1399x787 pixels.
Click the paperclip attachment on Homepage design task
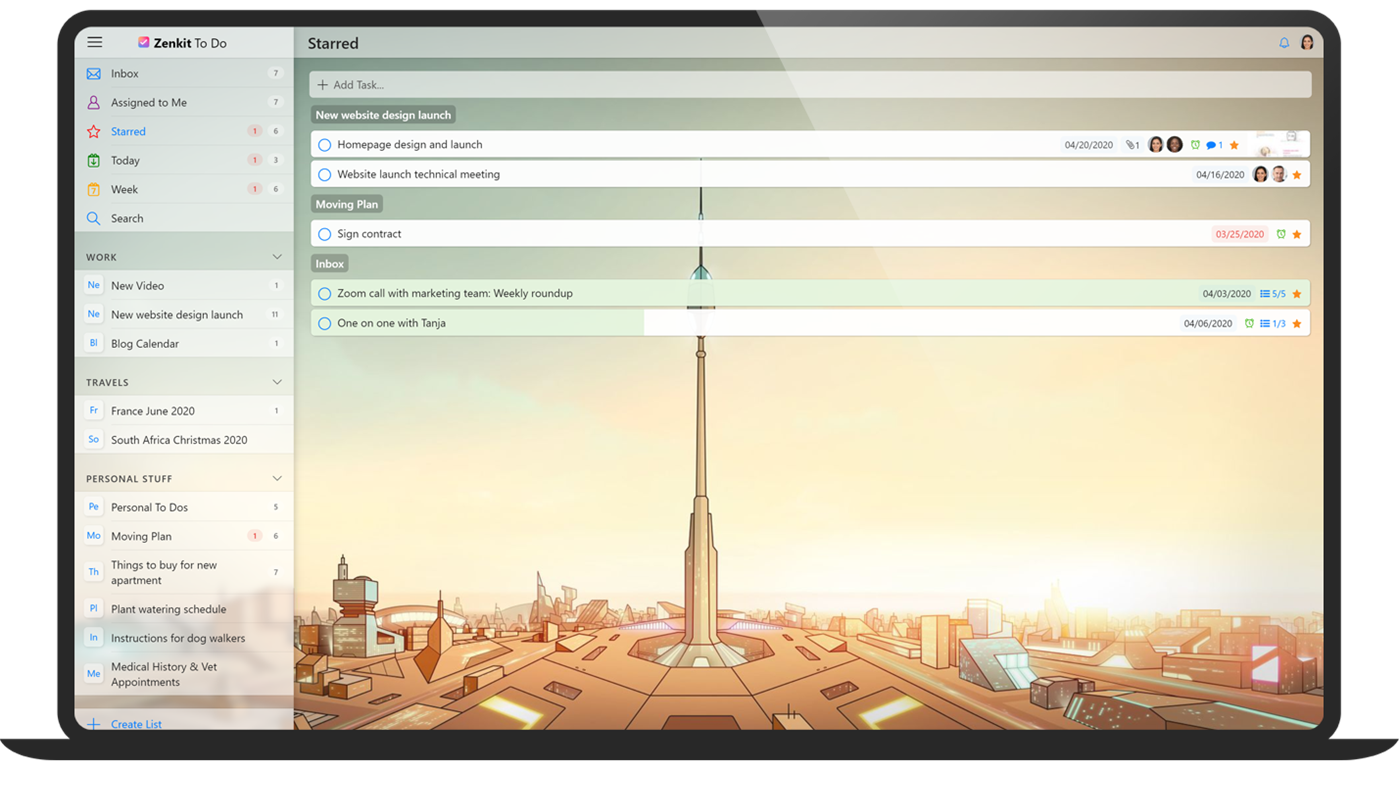coord(1129,144)
